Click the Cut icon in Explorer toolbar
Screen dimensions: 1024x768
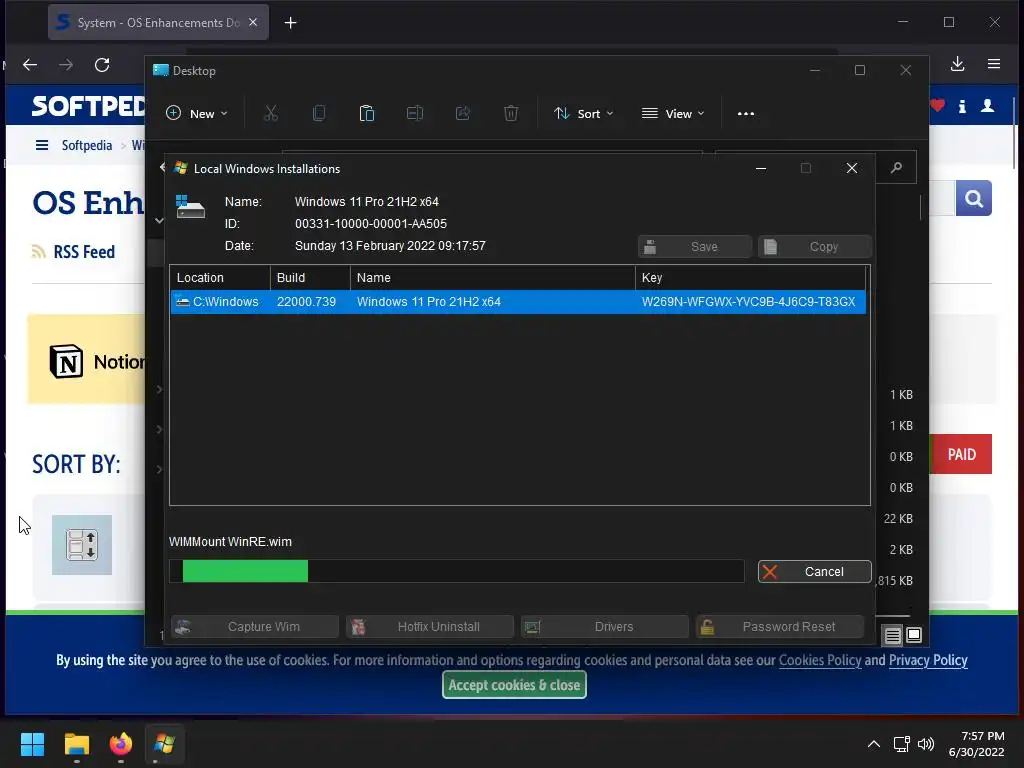(270, 114)
